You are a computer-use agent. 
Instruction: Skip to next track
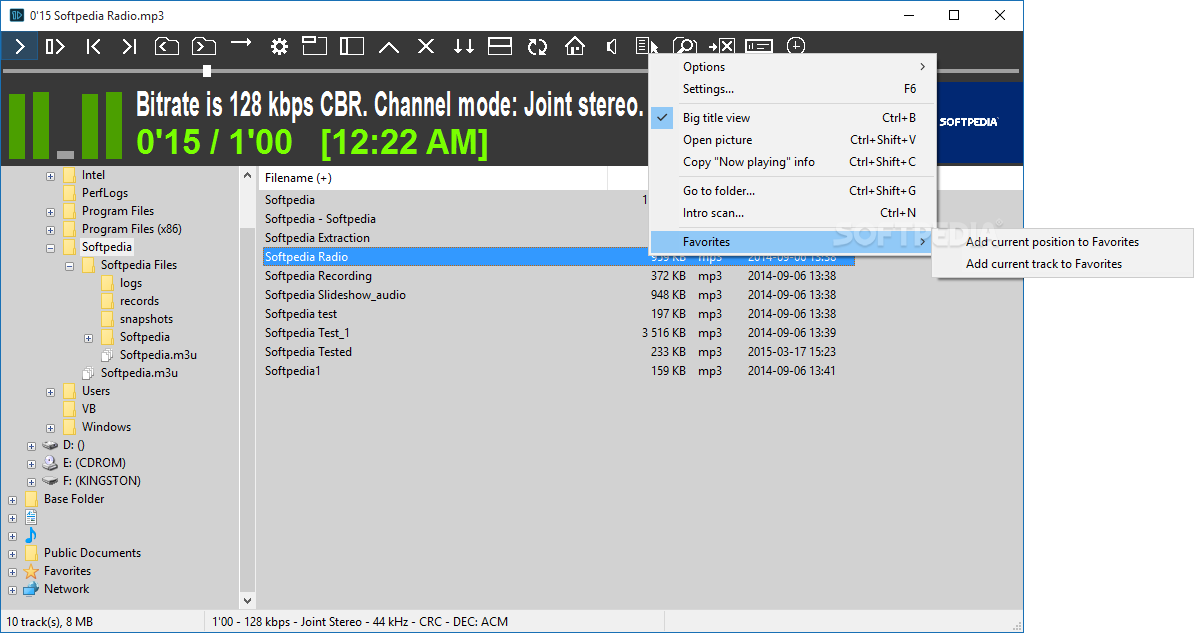[129, 46]
